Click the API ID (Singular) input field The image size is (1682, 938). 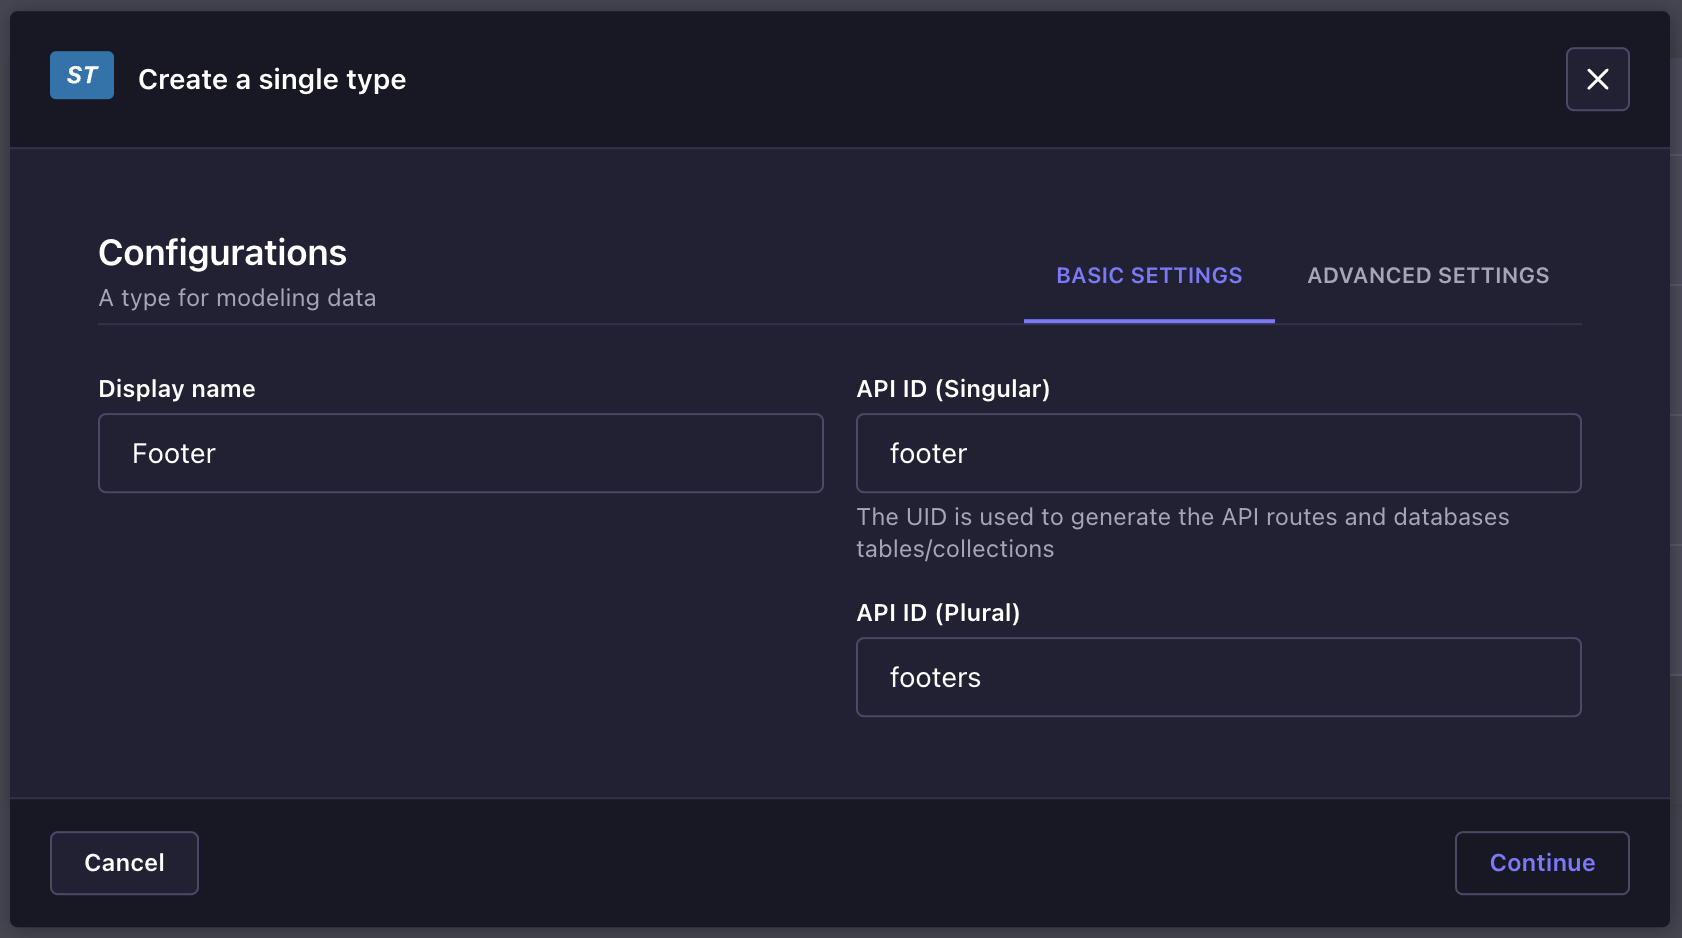point(1218,453)
